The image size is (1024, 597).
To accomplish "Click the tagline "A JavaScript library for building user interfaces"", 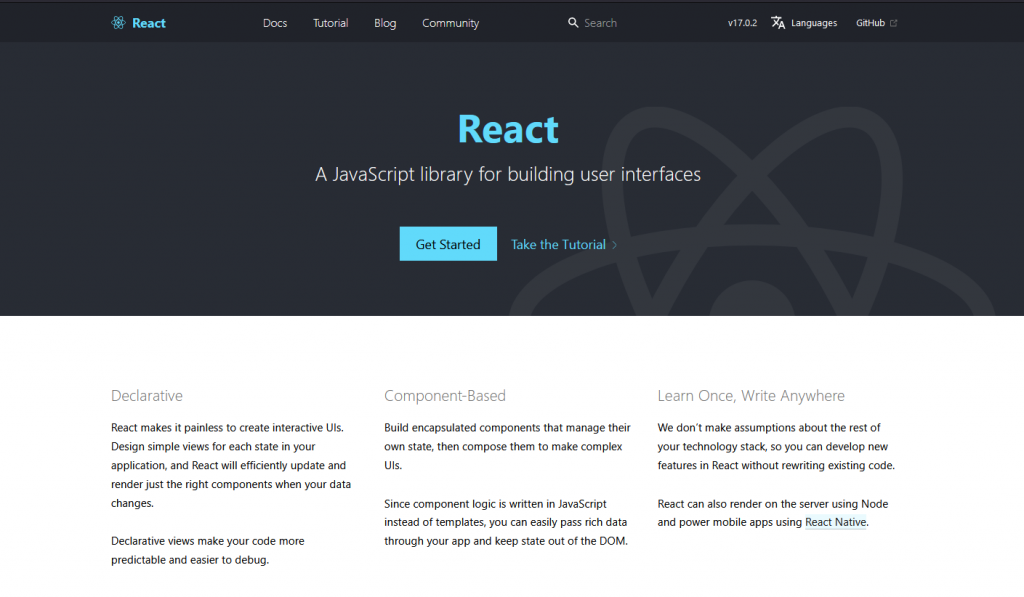I will (x=508, y=174).
